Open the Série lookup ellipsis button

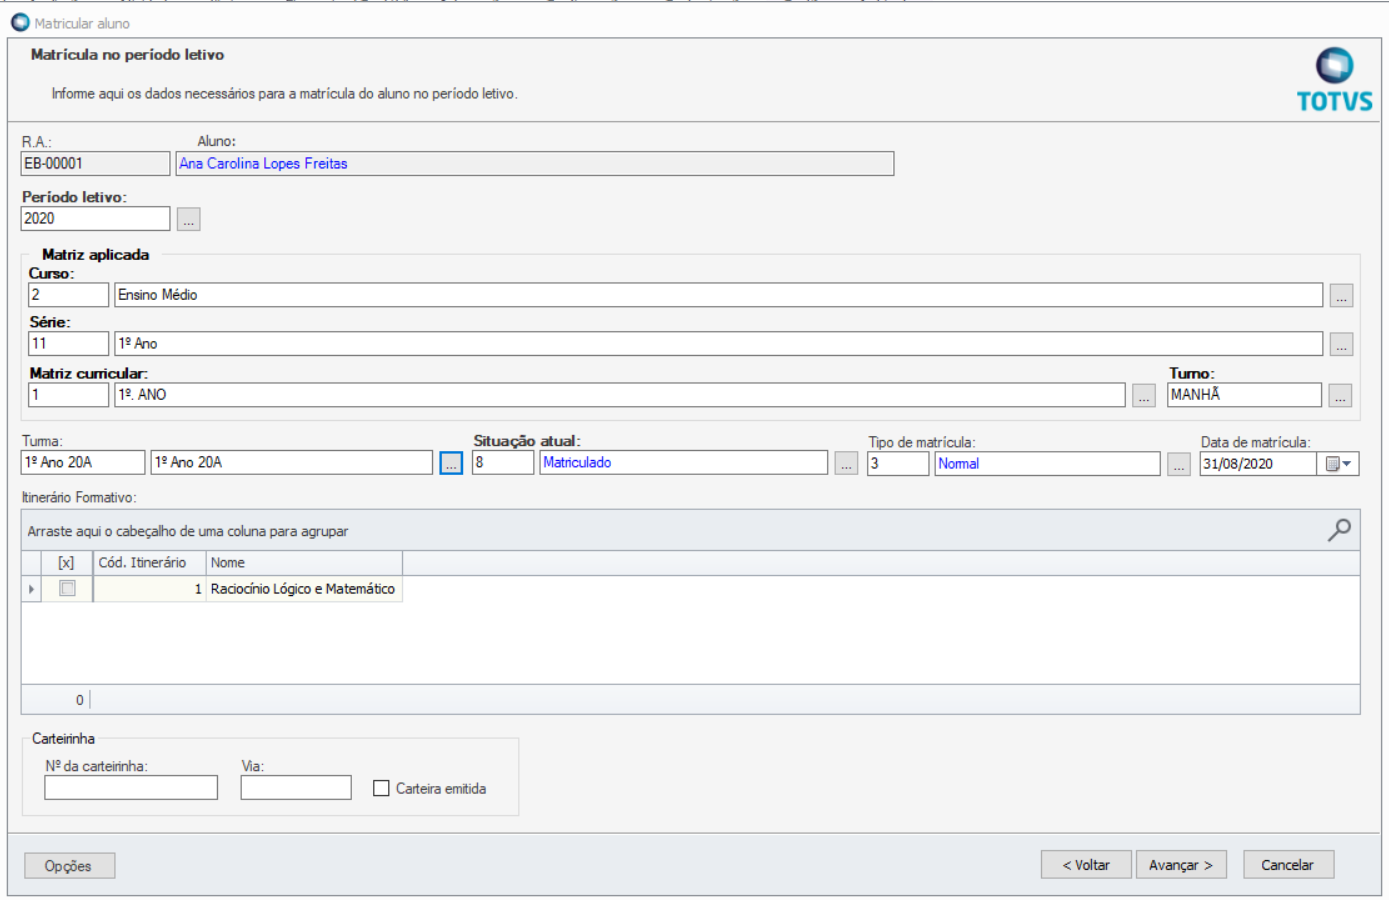pos(1341,344)
